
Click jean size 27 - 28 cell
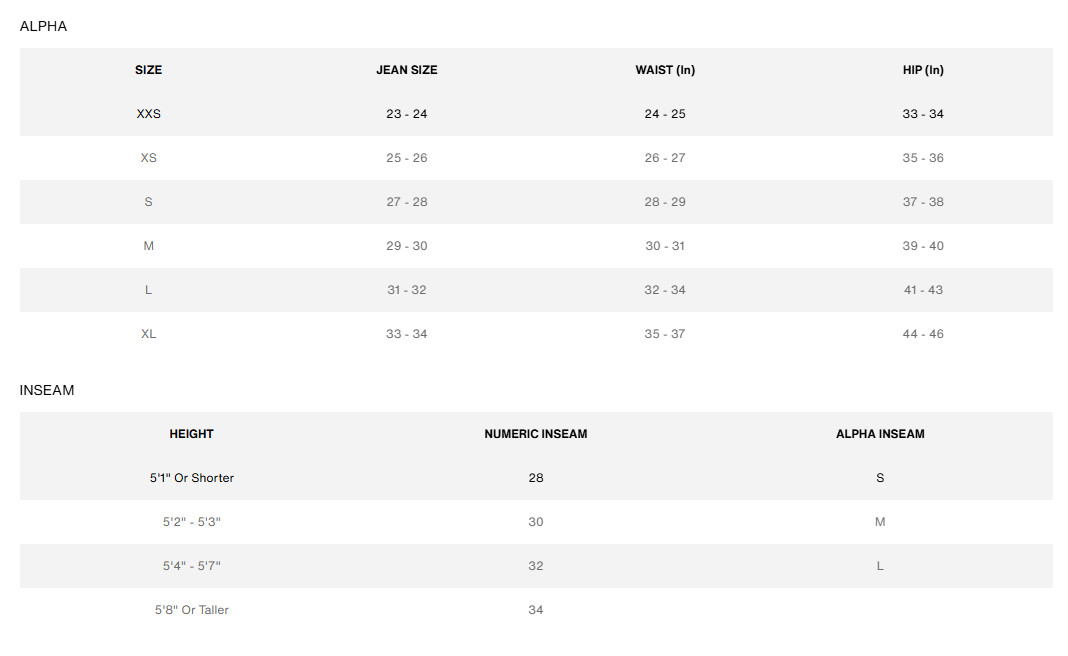coord(406,202)
